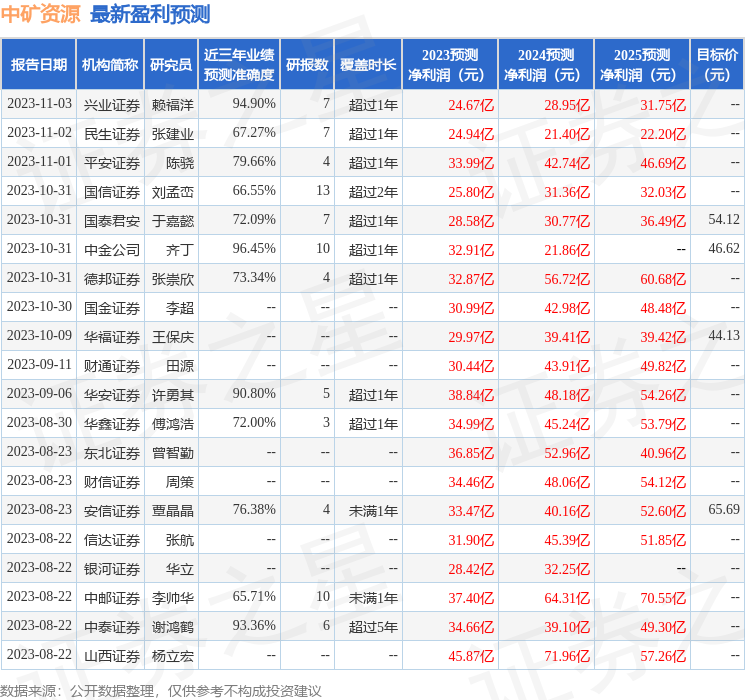Select the 德邦证券 institution cell
Viewport: 745px width, 700px height.
coord(112,278)
